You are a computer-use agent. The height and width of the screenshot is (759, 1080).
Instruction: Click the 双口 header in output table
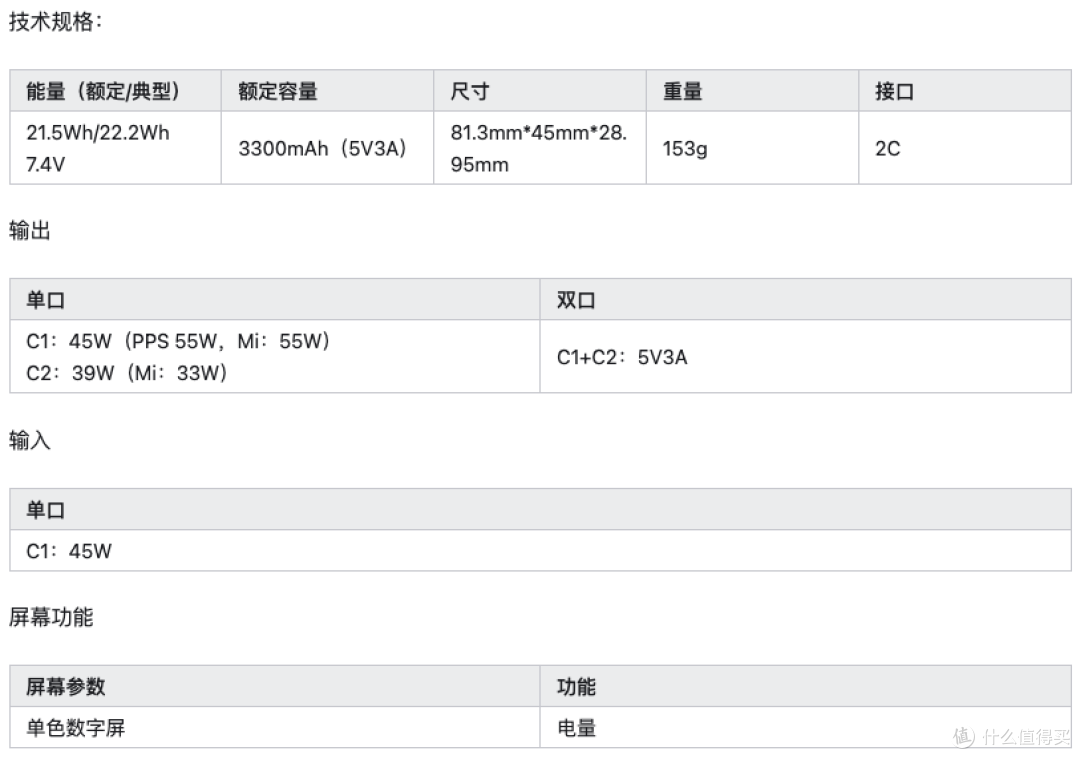805,300
